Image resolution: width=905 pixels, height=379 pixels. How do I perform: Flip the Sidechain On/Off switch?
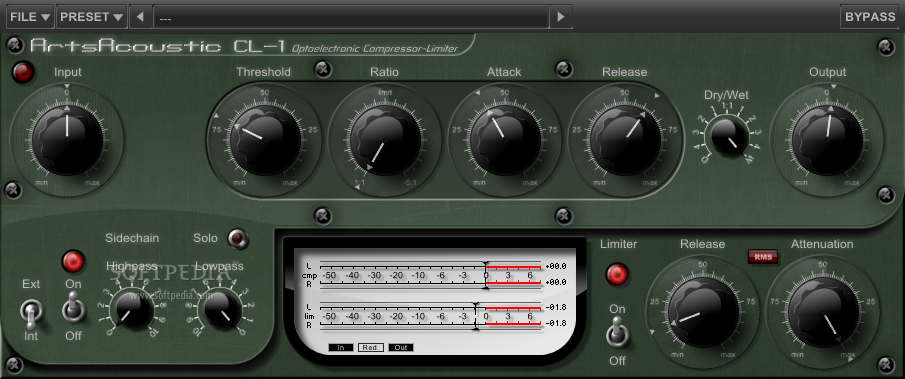point(73,307)
